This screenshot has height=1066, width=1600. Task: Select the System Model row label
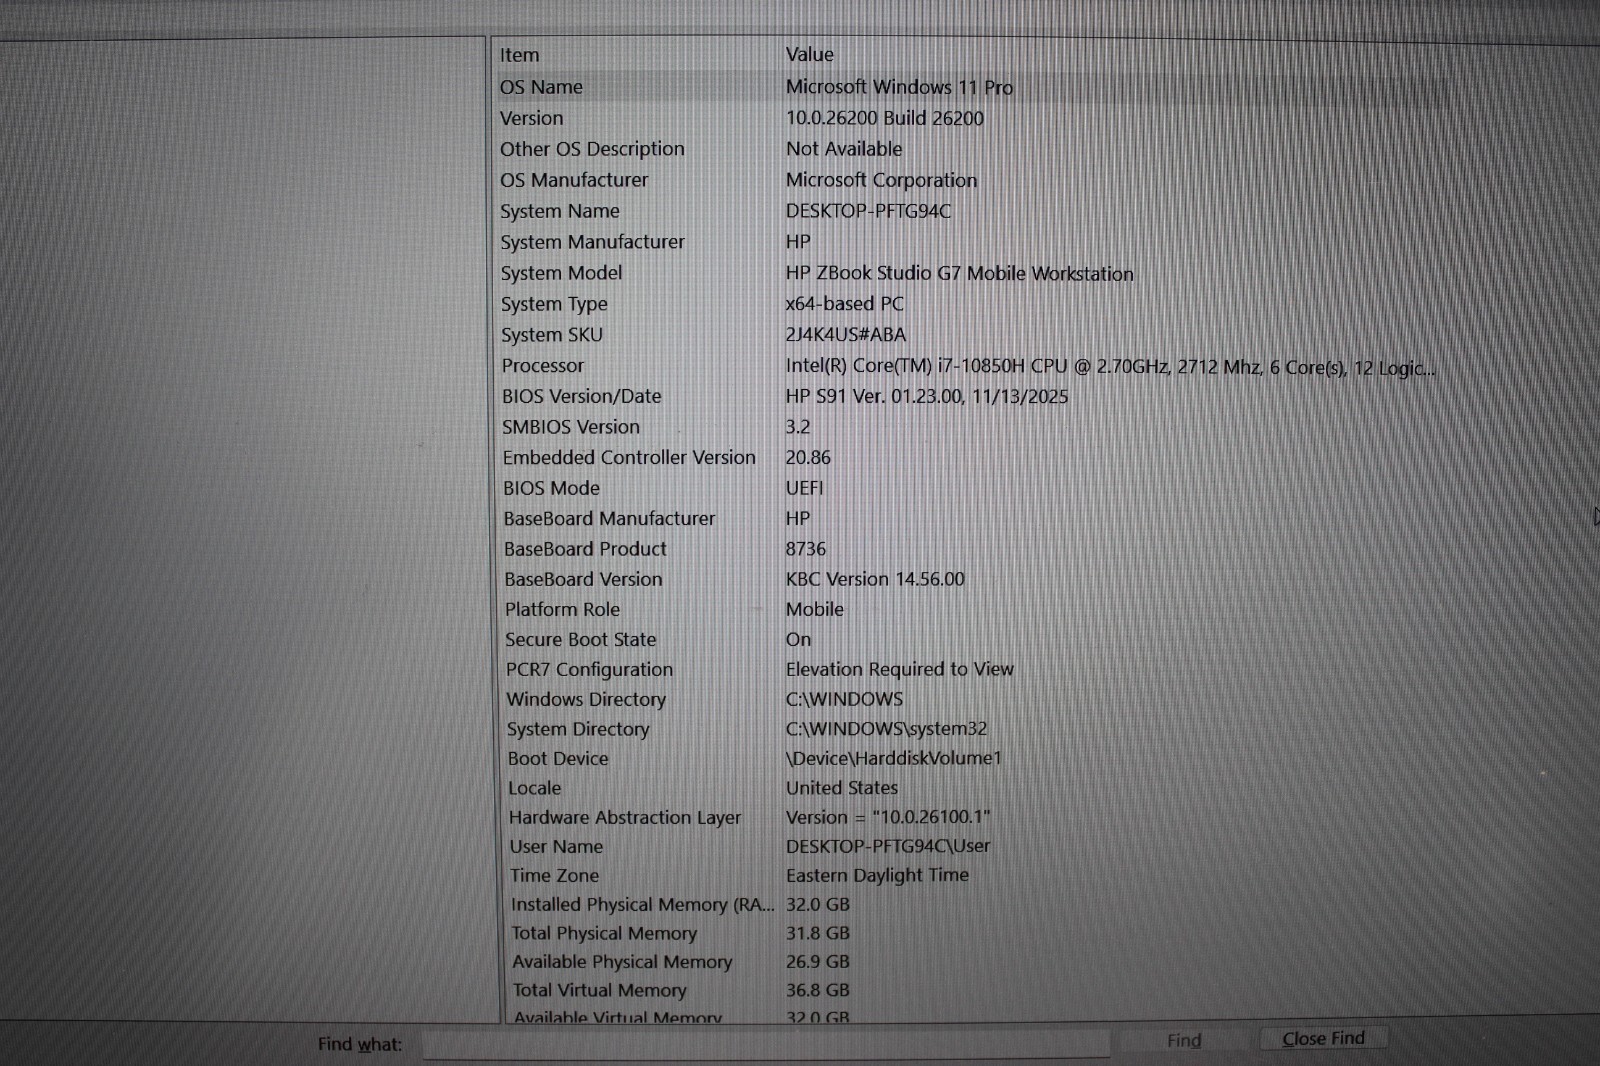[561, 273]
